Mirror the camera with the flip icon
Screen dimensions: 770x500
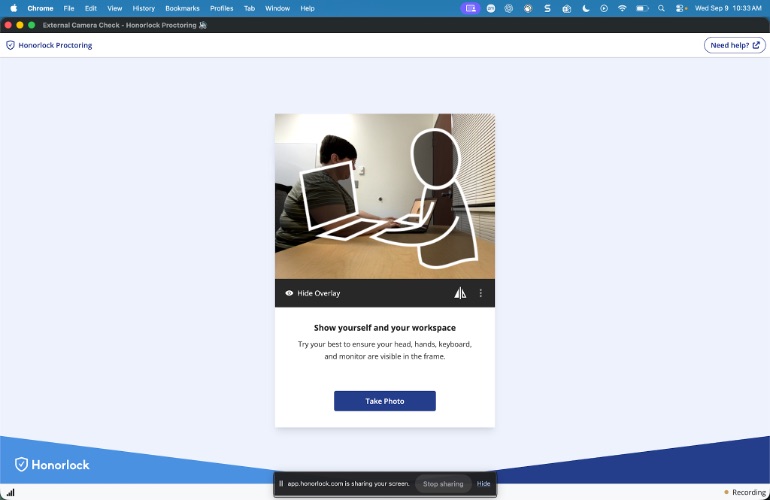(460, 293)
